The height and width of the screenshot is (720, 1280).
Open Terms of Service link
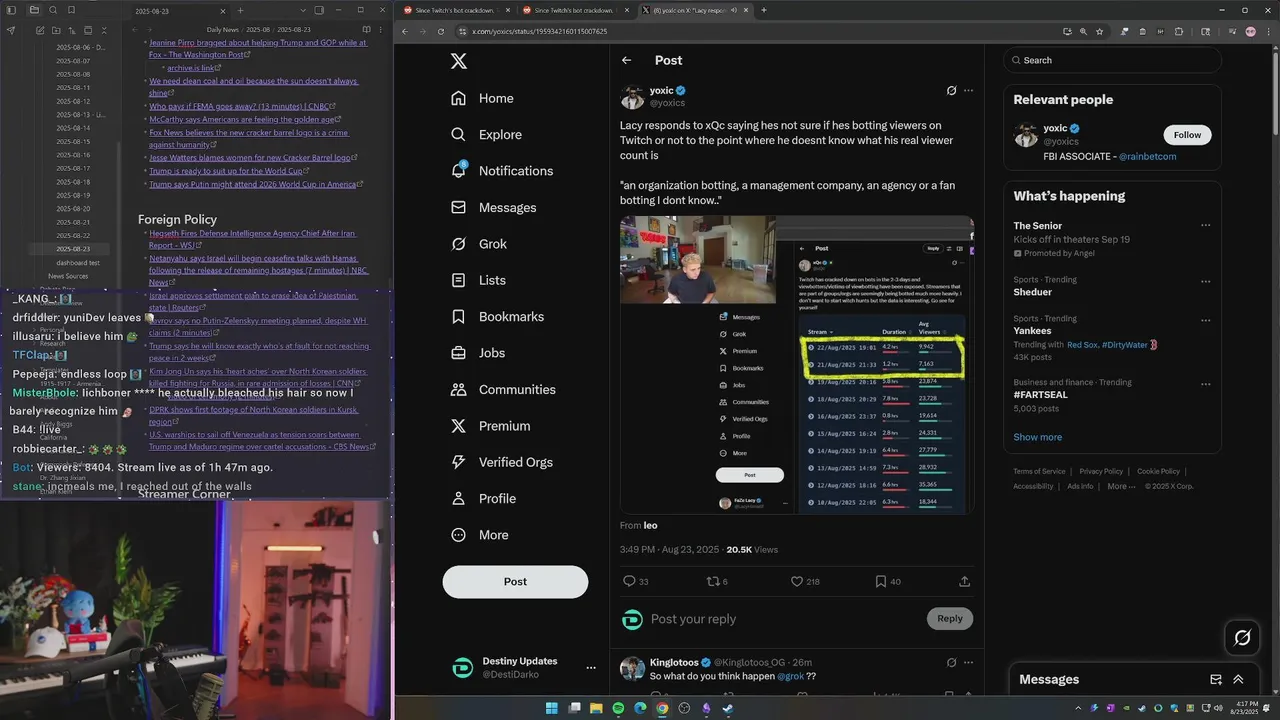click(x=1039, y=471)
